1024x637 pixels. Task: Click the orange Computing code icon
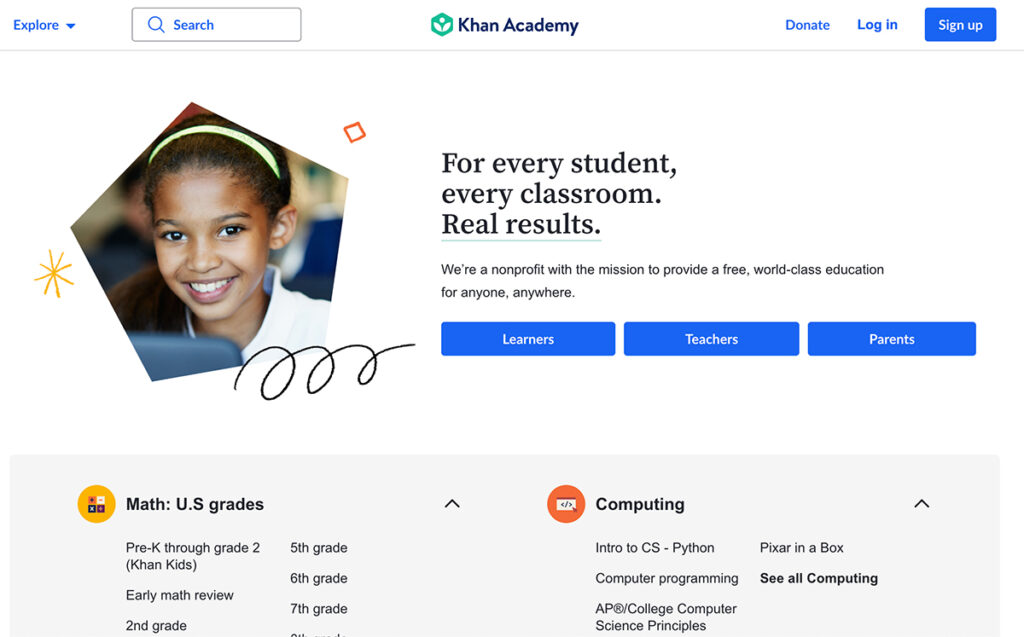click(566, 504)
